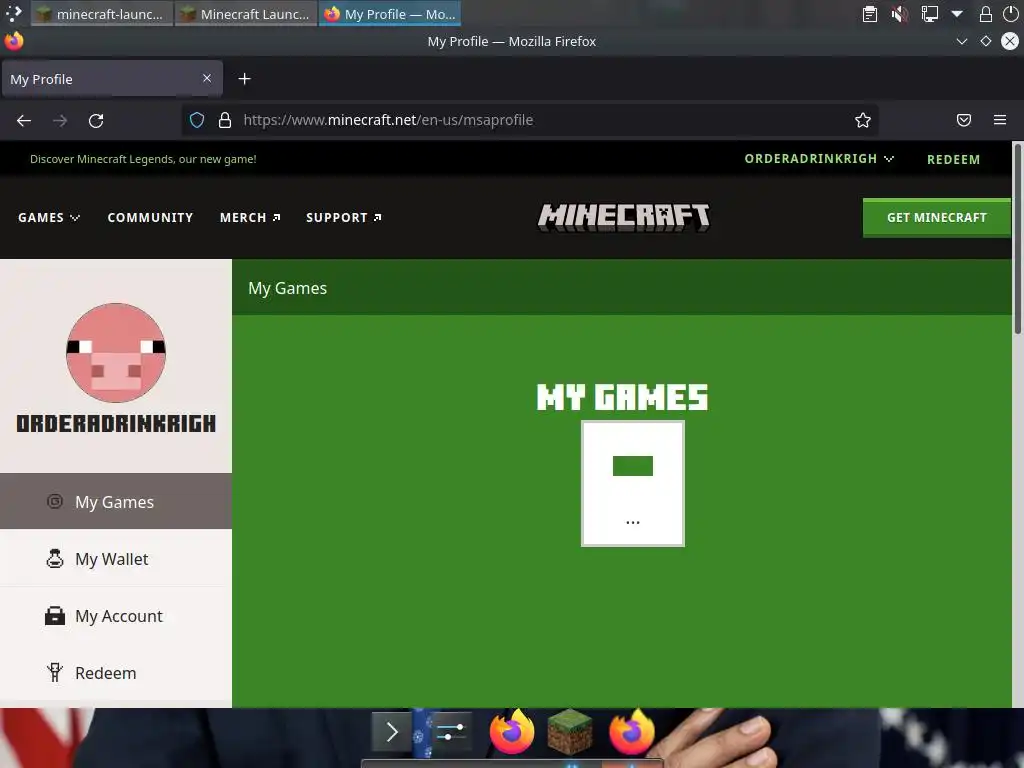Launch the right Firefox icon in the dock
Image resolution: width=1024 pixels, height=768 pixels.
632,731
